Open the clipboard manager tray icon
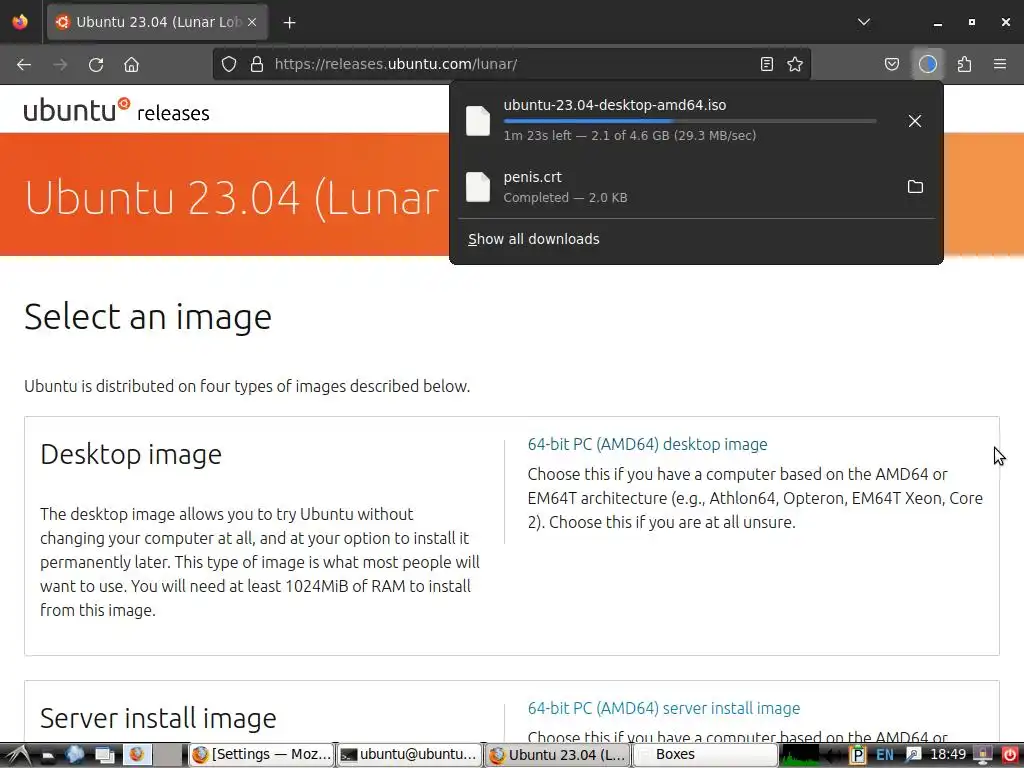This screenshot has height=768, width=1024. click(x=857, y=754)
